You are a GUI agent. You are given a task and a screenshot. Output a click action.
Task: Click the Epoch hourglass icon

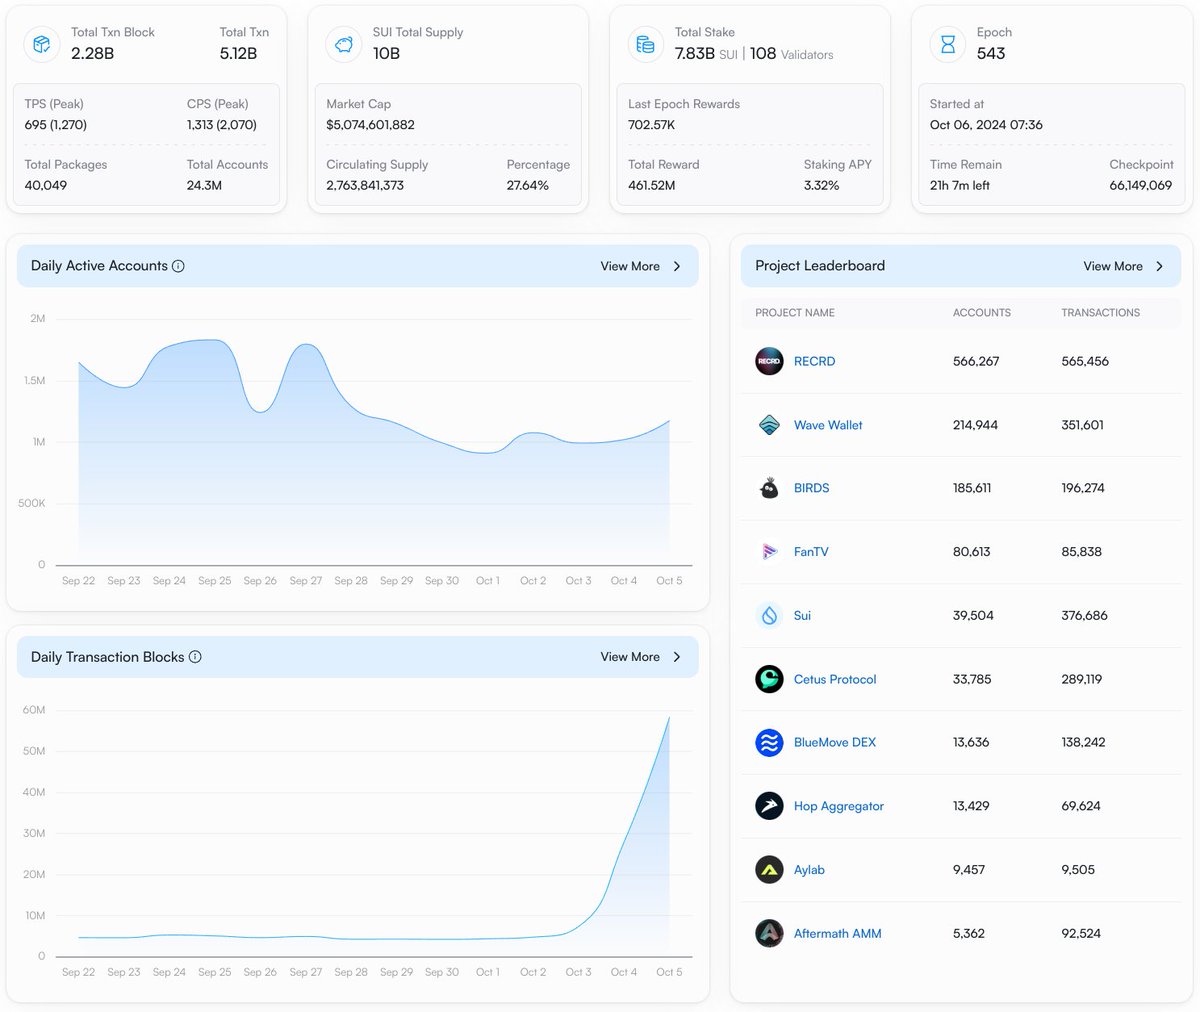948,44
